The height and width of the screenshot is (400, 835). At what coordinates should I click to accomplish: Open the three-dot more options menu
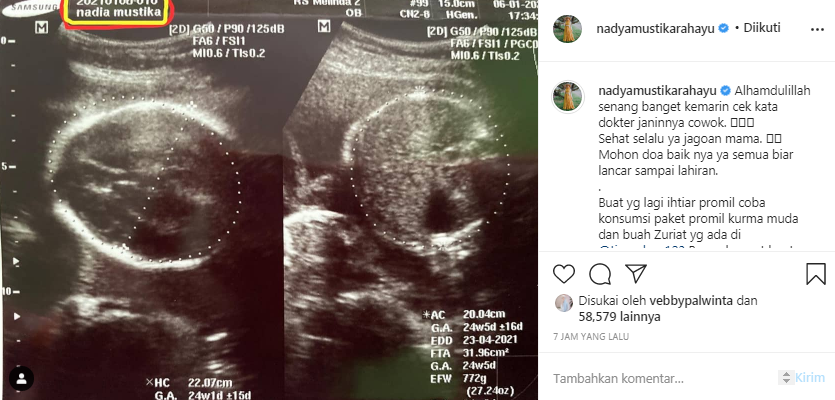817,30
